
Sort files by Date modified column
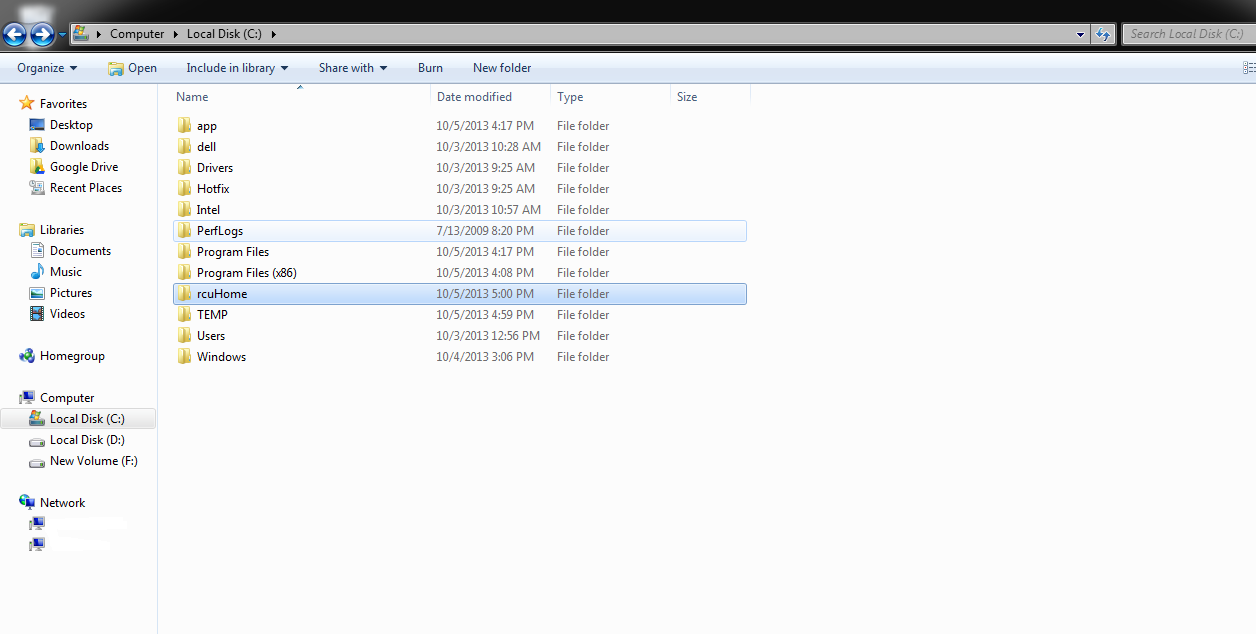(476, 96)
